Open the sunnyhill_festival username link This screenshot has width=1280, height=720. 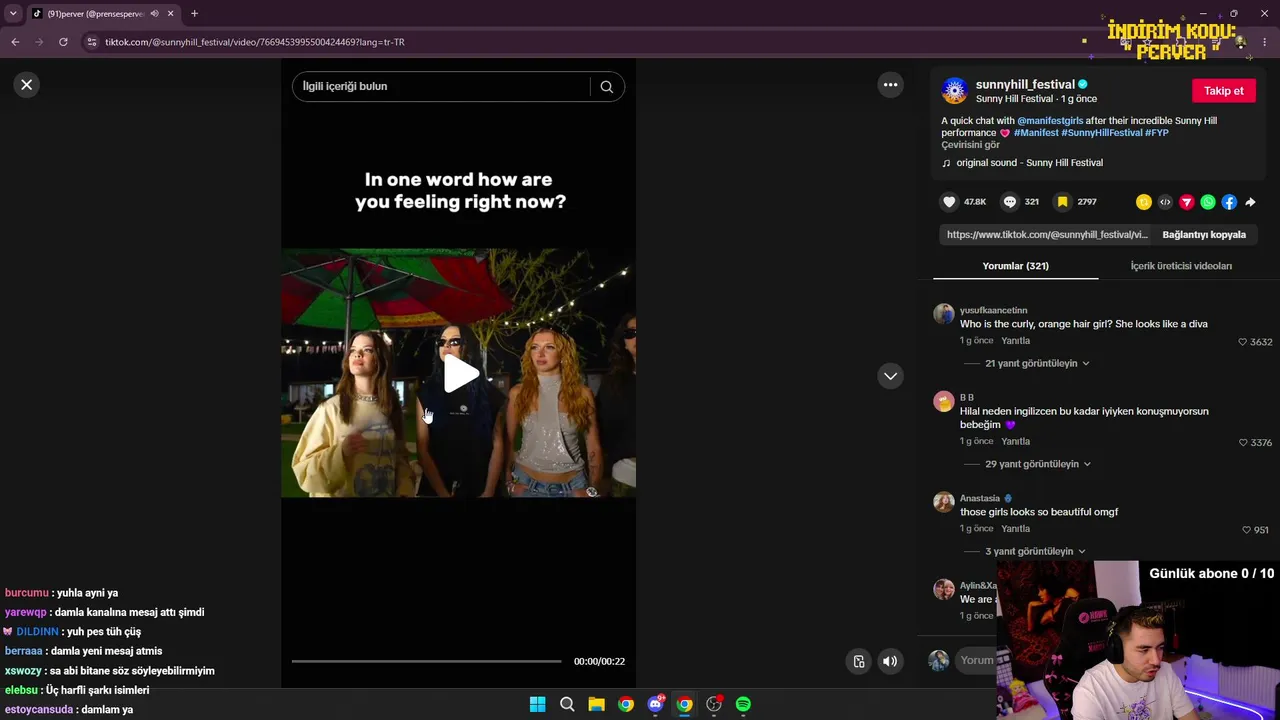(1025, 85)
